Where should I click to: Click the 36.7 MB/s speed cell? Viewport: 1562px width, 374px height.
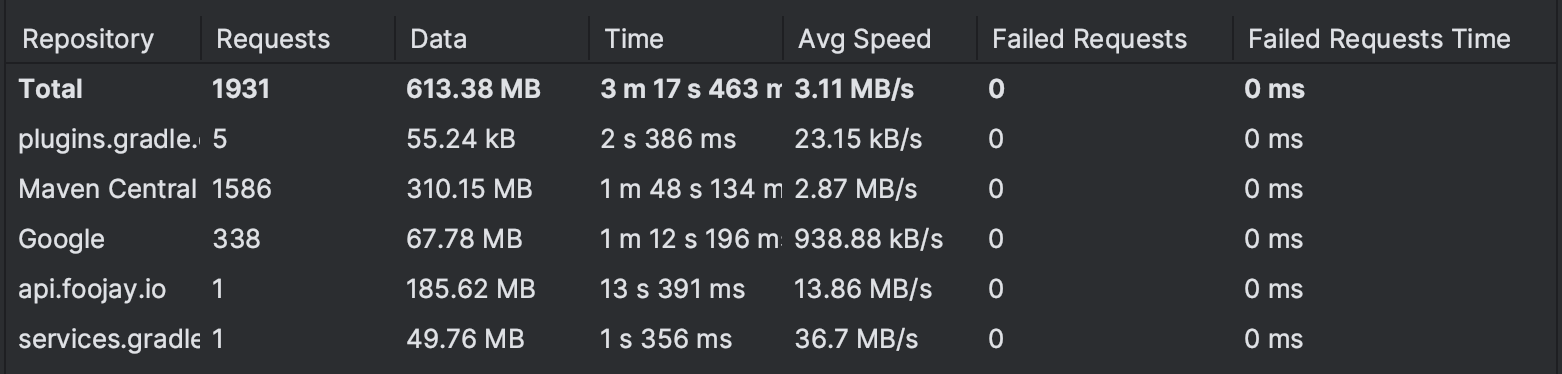click(x=856, y=339)
